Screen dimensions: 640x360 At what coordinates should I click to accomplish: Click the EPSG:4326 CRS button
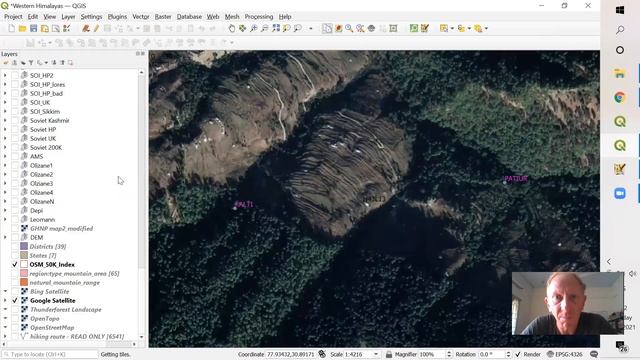tap(565, 354)
